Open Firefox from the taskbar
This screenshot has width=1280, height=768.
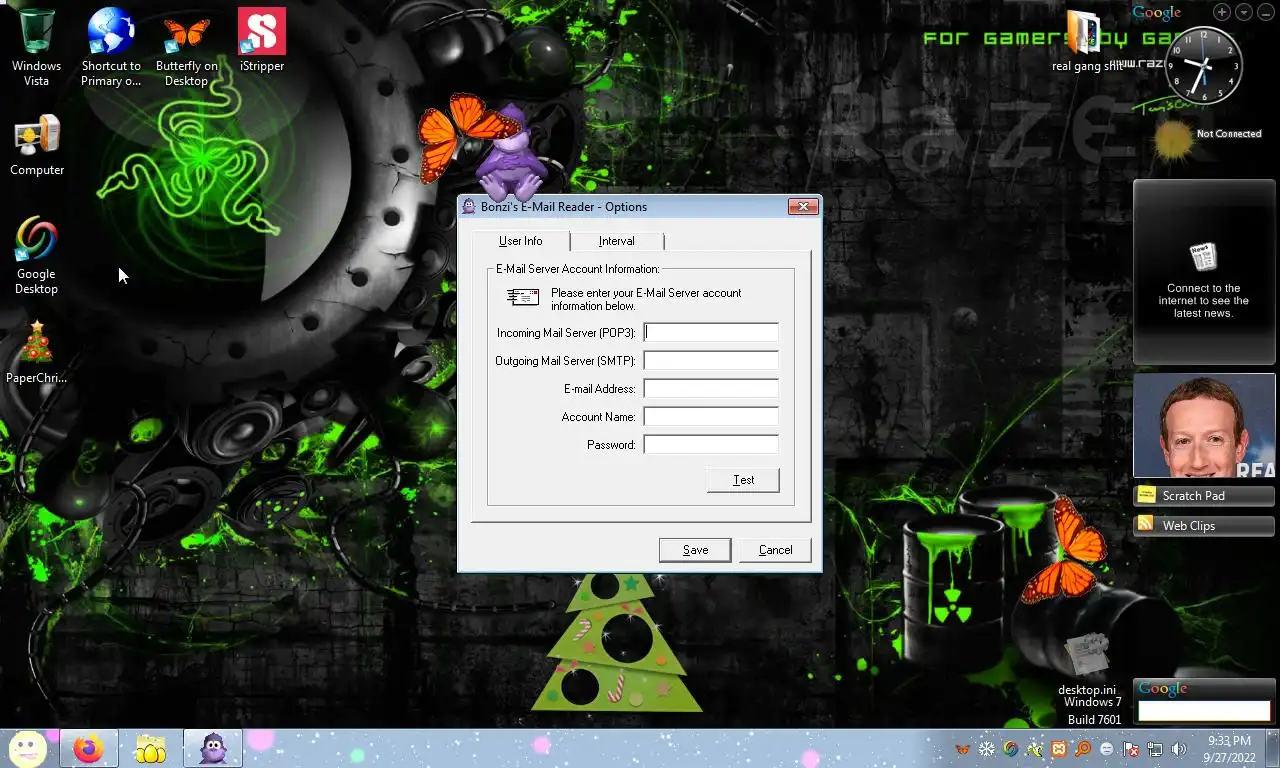pos(88,749)
